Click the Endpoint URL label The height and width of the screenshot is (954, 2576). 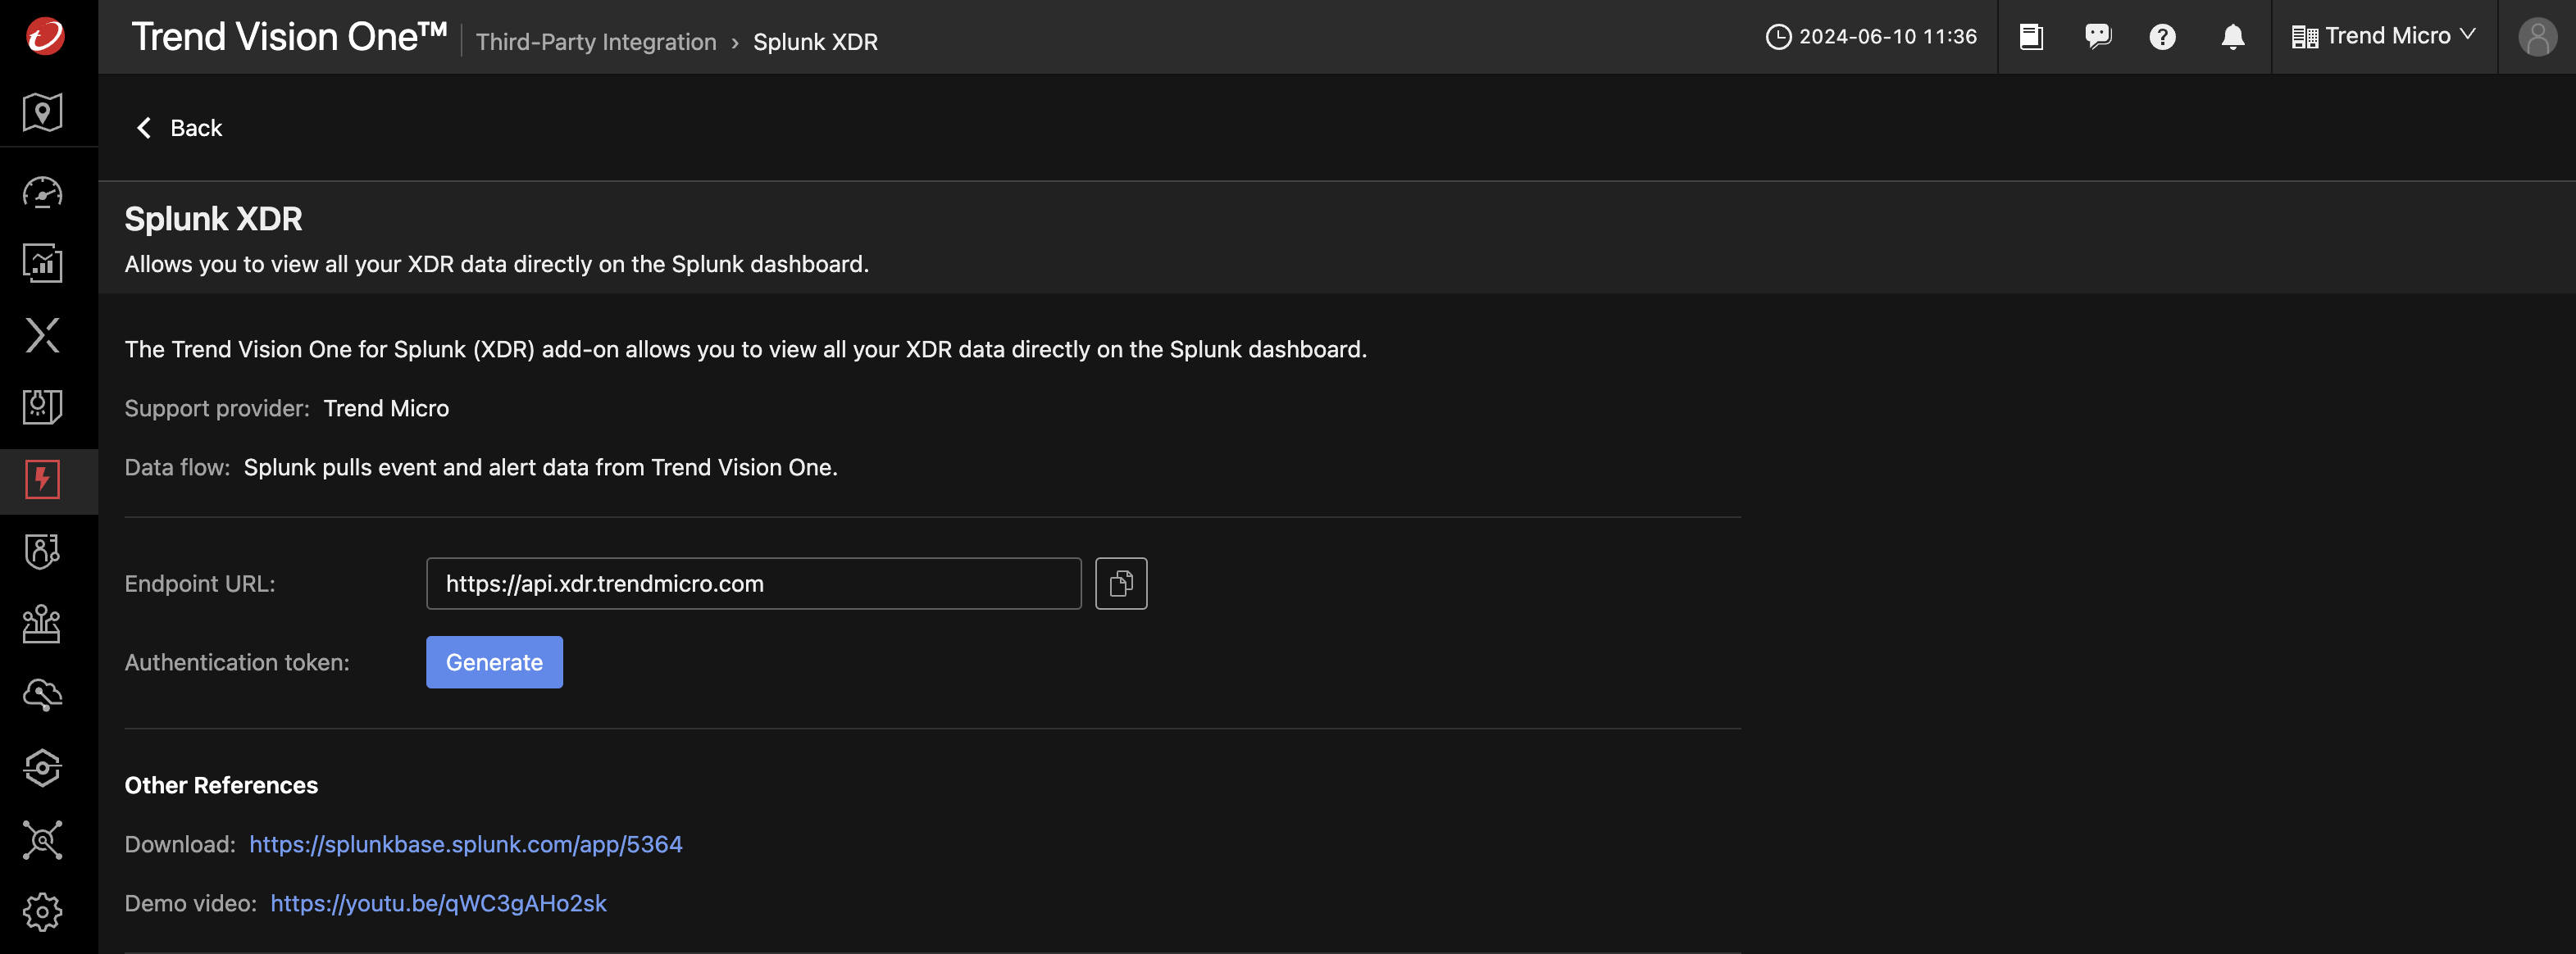click(200, 583)
